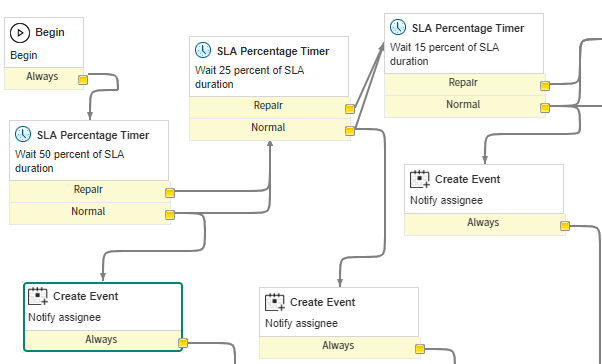Click calendar icon of right Create Event
Image resolution: width=602 pixels, height=364 pixels.
(x=420, y=179)
